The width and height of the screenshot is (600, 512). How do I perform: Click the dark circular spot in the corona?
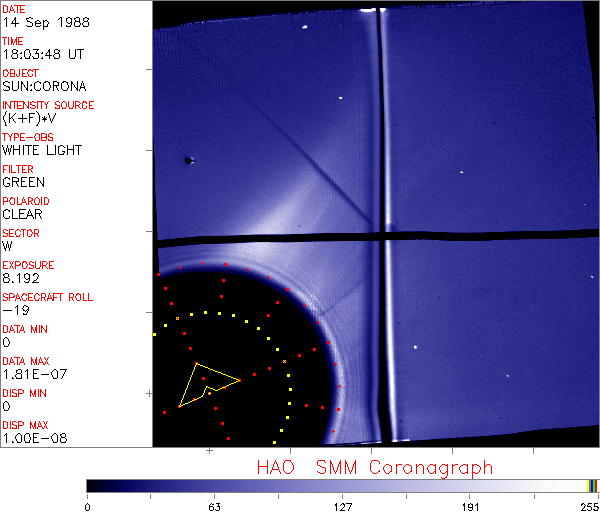pyautogui.click(x=187, y=160)
